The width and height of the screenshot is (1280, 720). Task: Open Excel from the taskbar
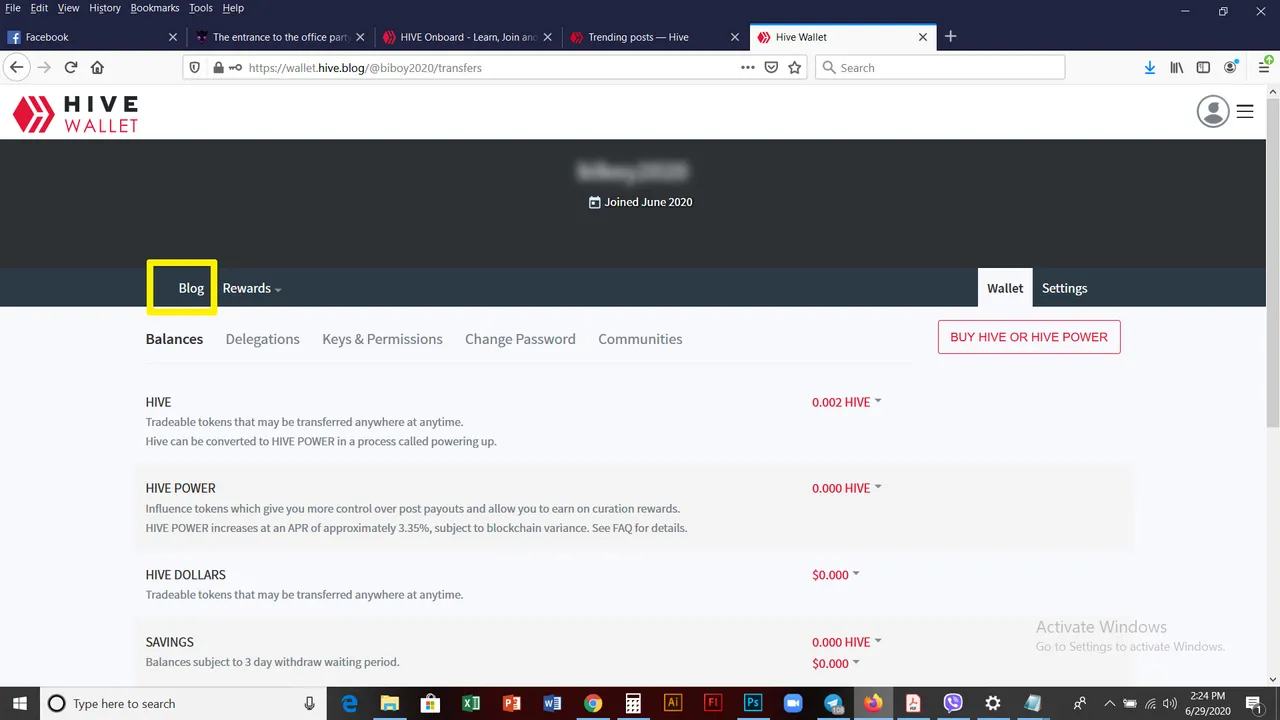click(472, 703)
